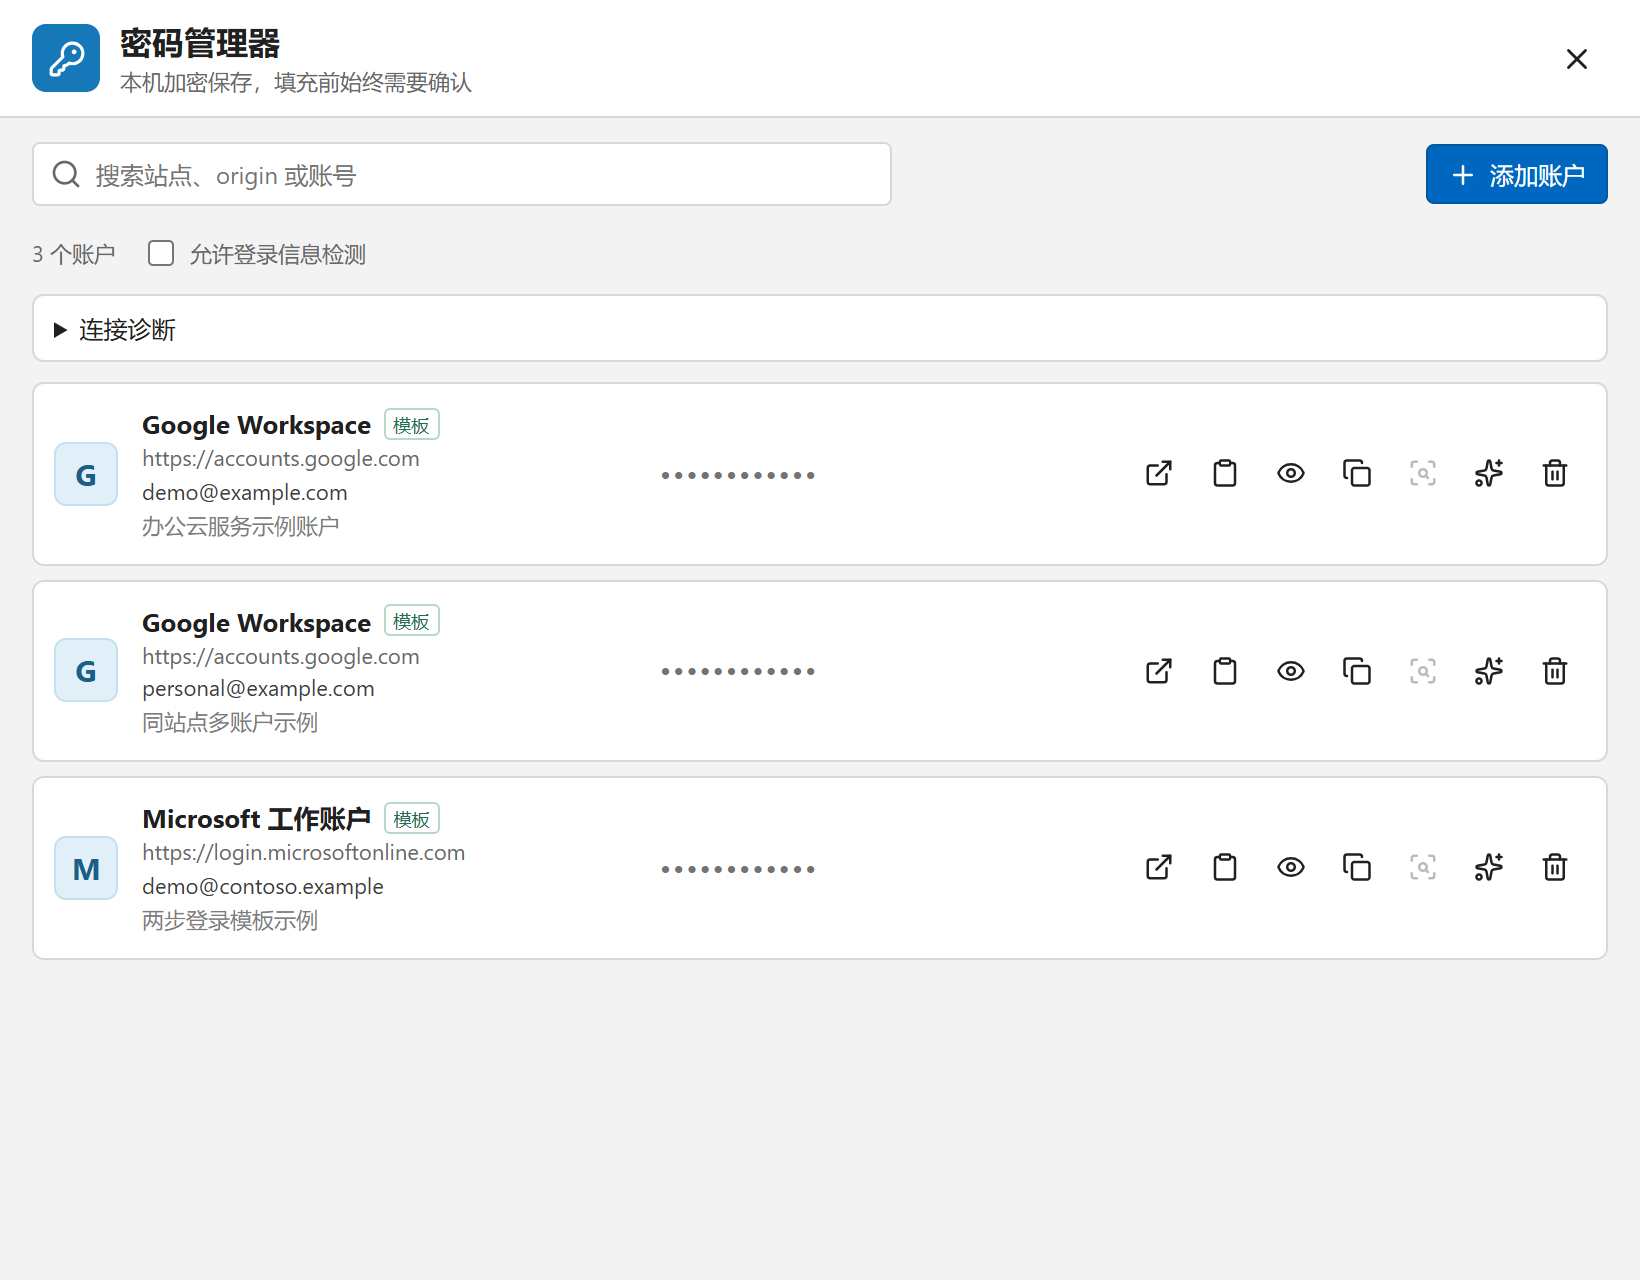The image size is (1640, 1280).
Task: Enable 允许登录信息检测 checkbox
Action: point(161,253)
